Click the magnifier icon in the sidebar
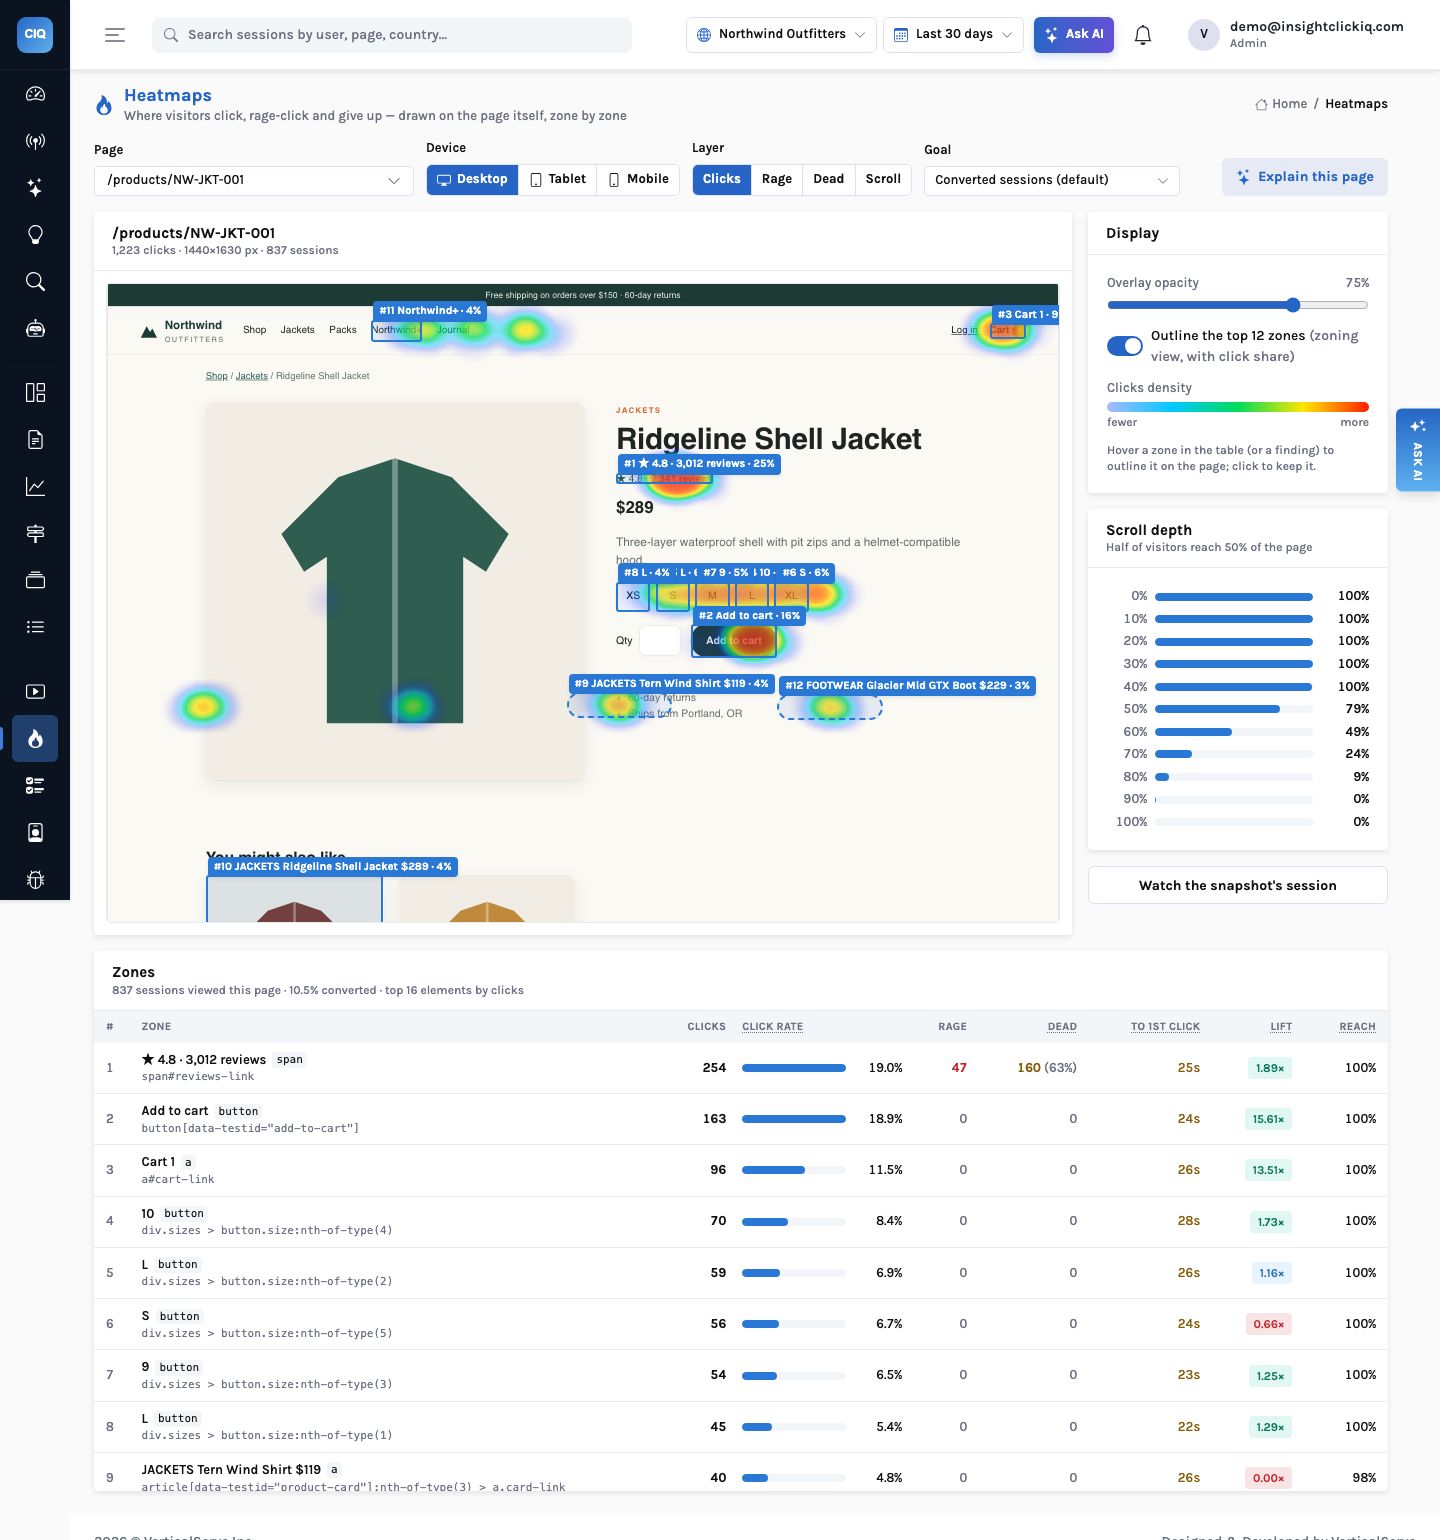 click(x=35, y=282)
